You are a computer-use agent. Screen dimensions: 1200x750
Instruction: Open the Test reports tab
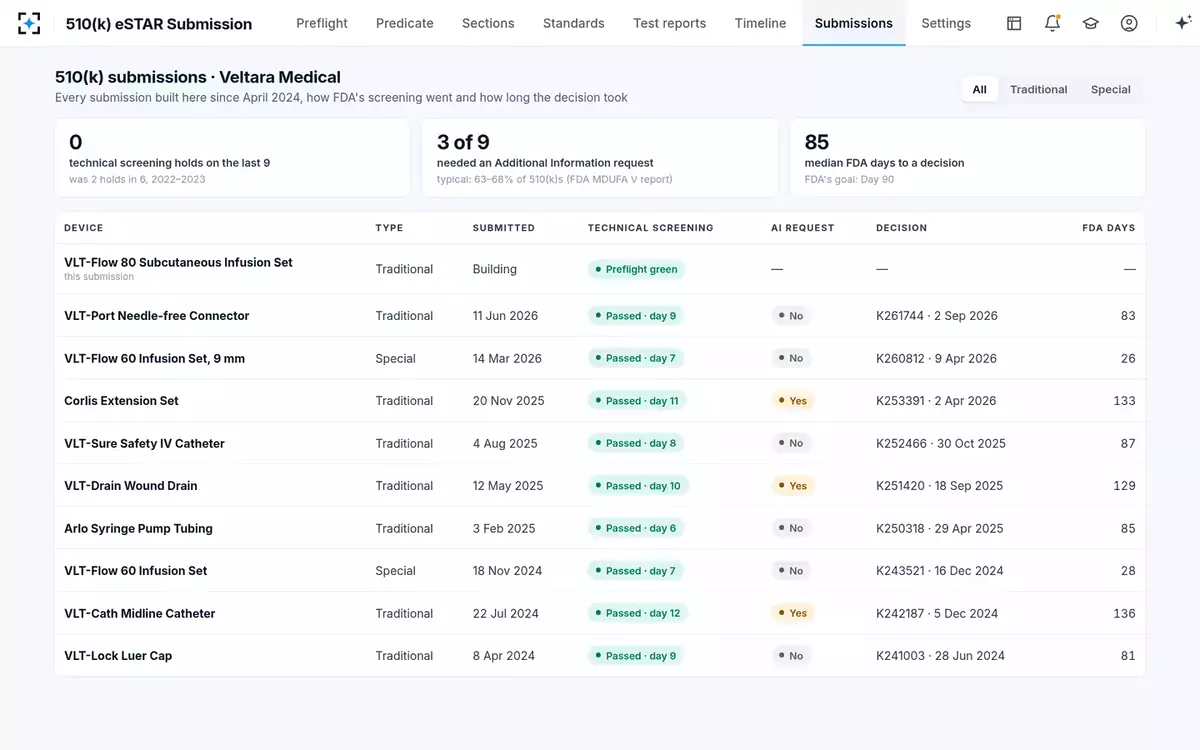click(670, 23)
